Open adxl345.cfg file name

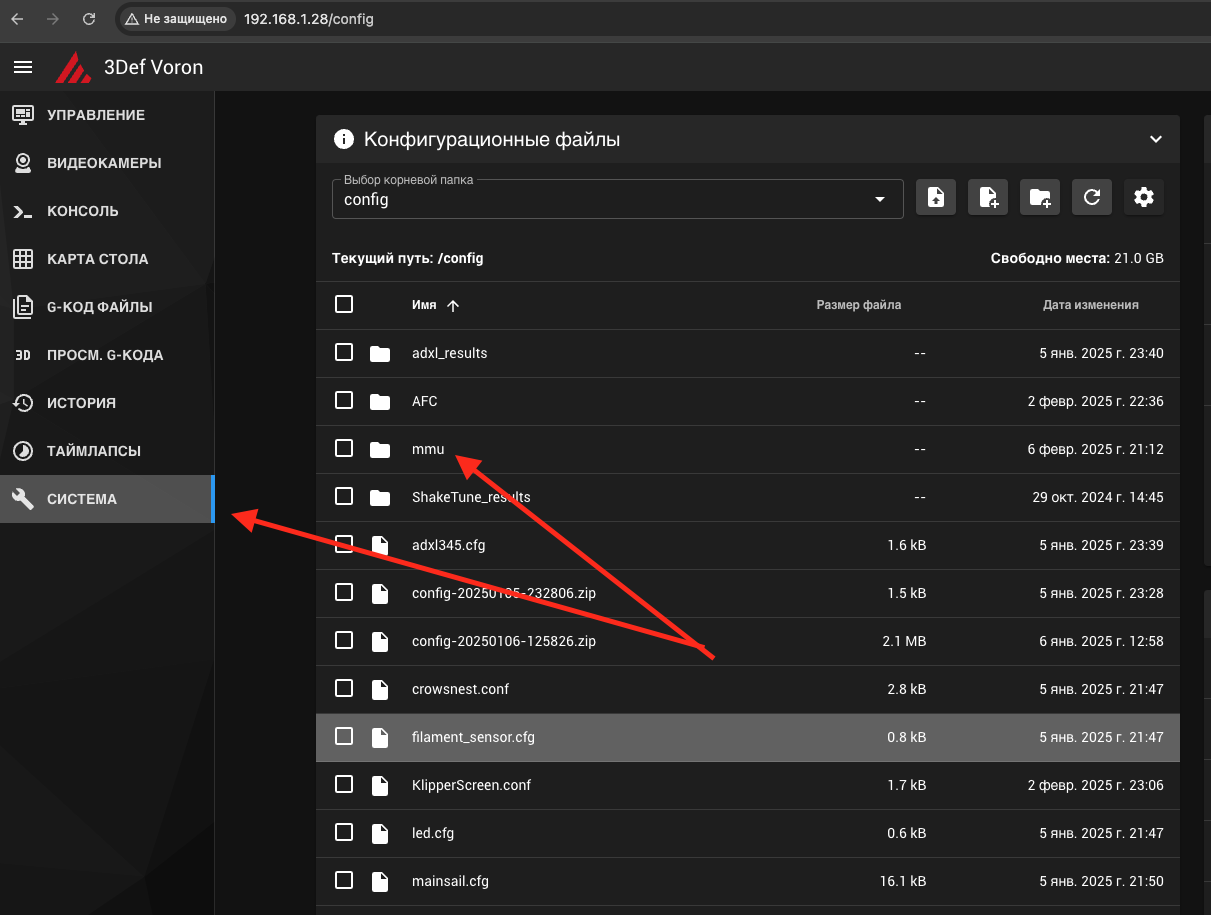(x=449, y=545)
